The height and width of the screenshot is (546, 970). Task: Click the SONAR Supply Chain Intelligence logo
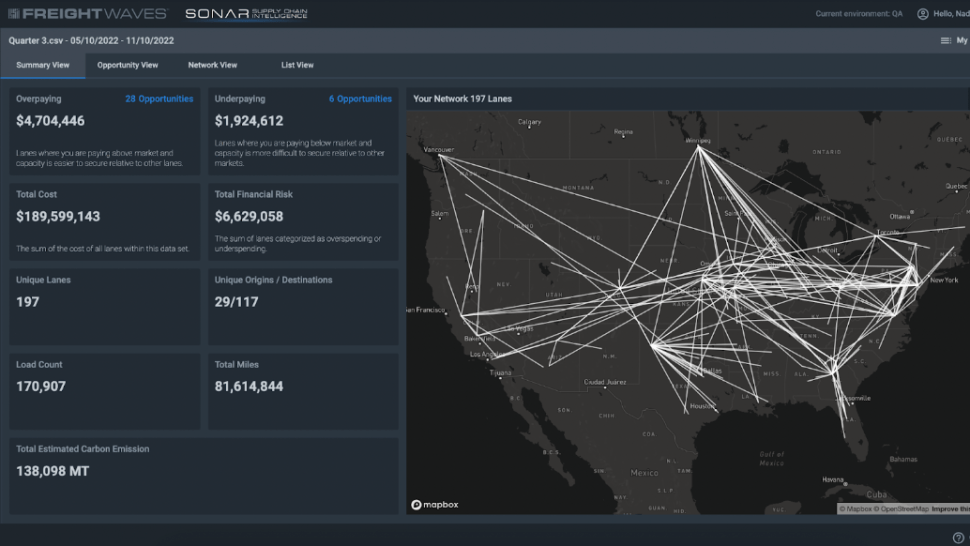tap(246, 14)
